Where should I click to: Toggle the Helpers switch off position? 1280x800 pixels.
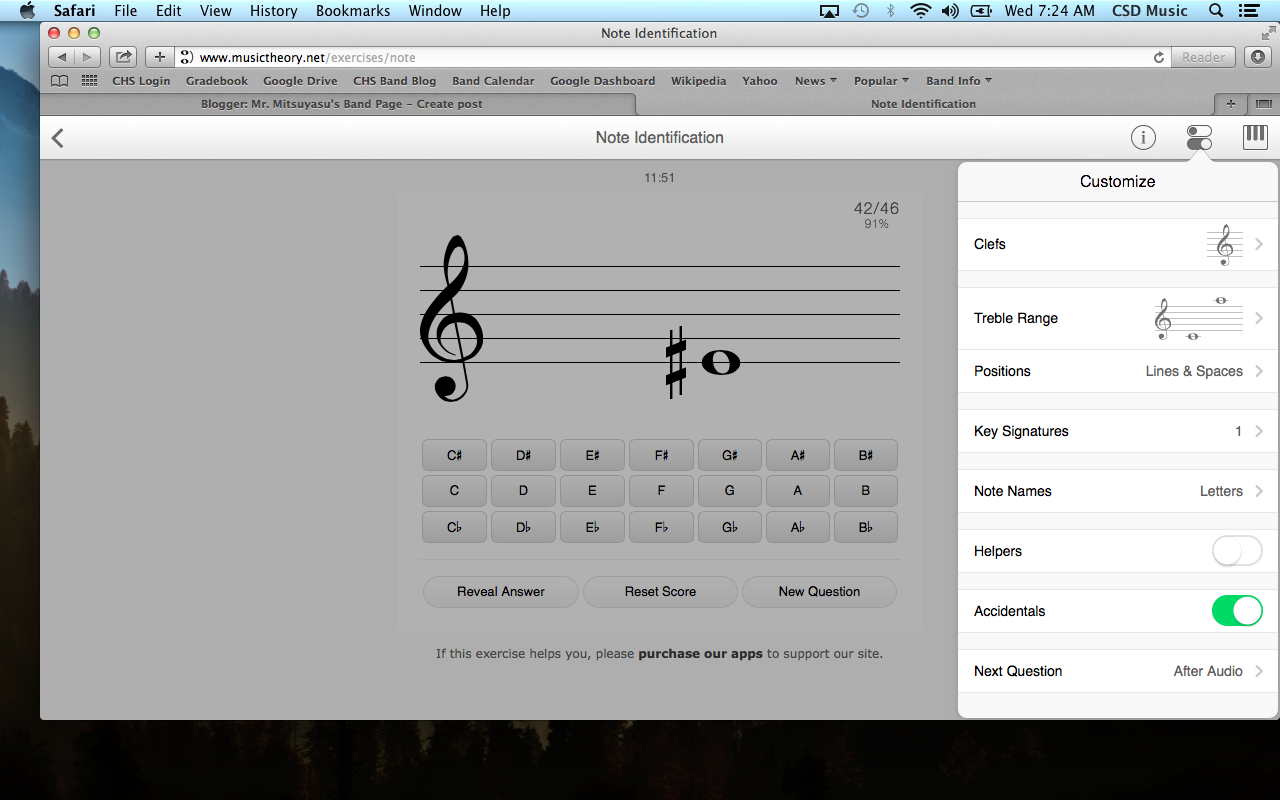[1237, 551]
